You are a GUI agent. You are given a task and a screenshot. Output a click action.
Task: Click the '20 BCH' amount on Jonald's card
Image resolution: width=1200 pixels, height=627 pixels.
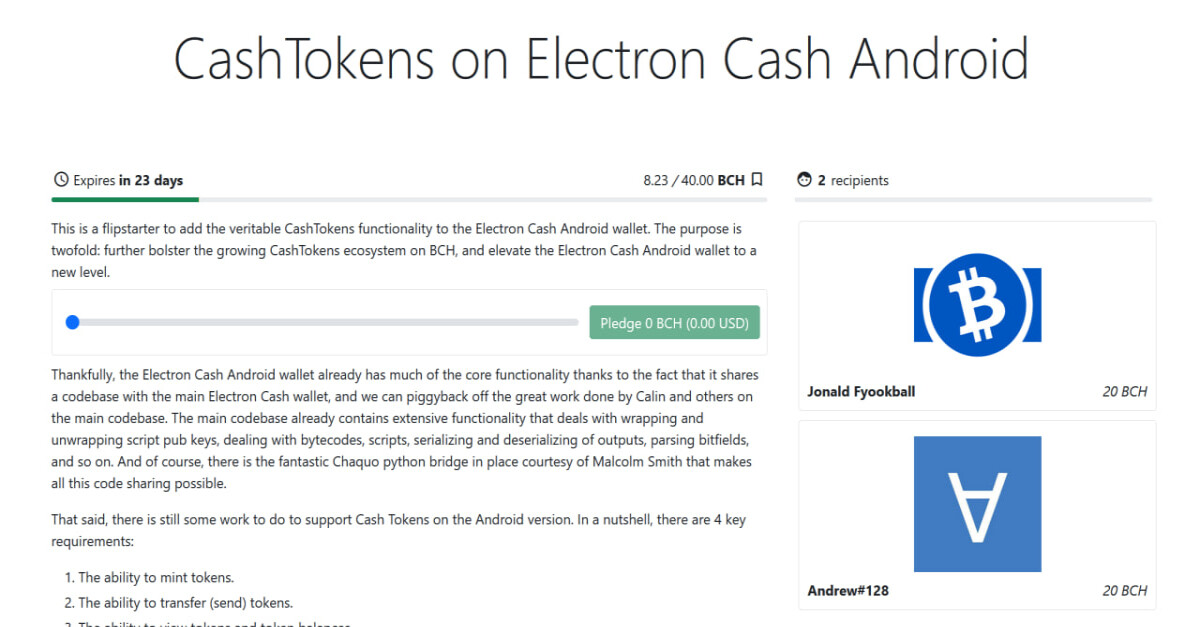click(x=1125, y=391)
